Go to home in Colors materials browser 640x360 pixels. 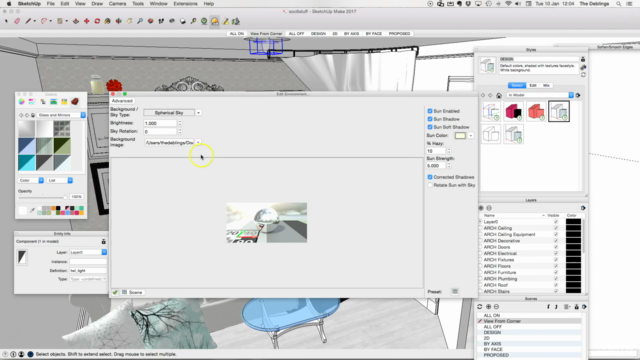(x=33, y=115)
